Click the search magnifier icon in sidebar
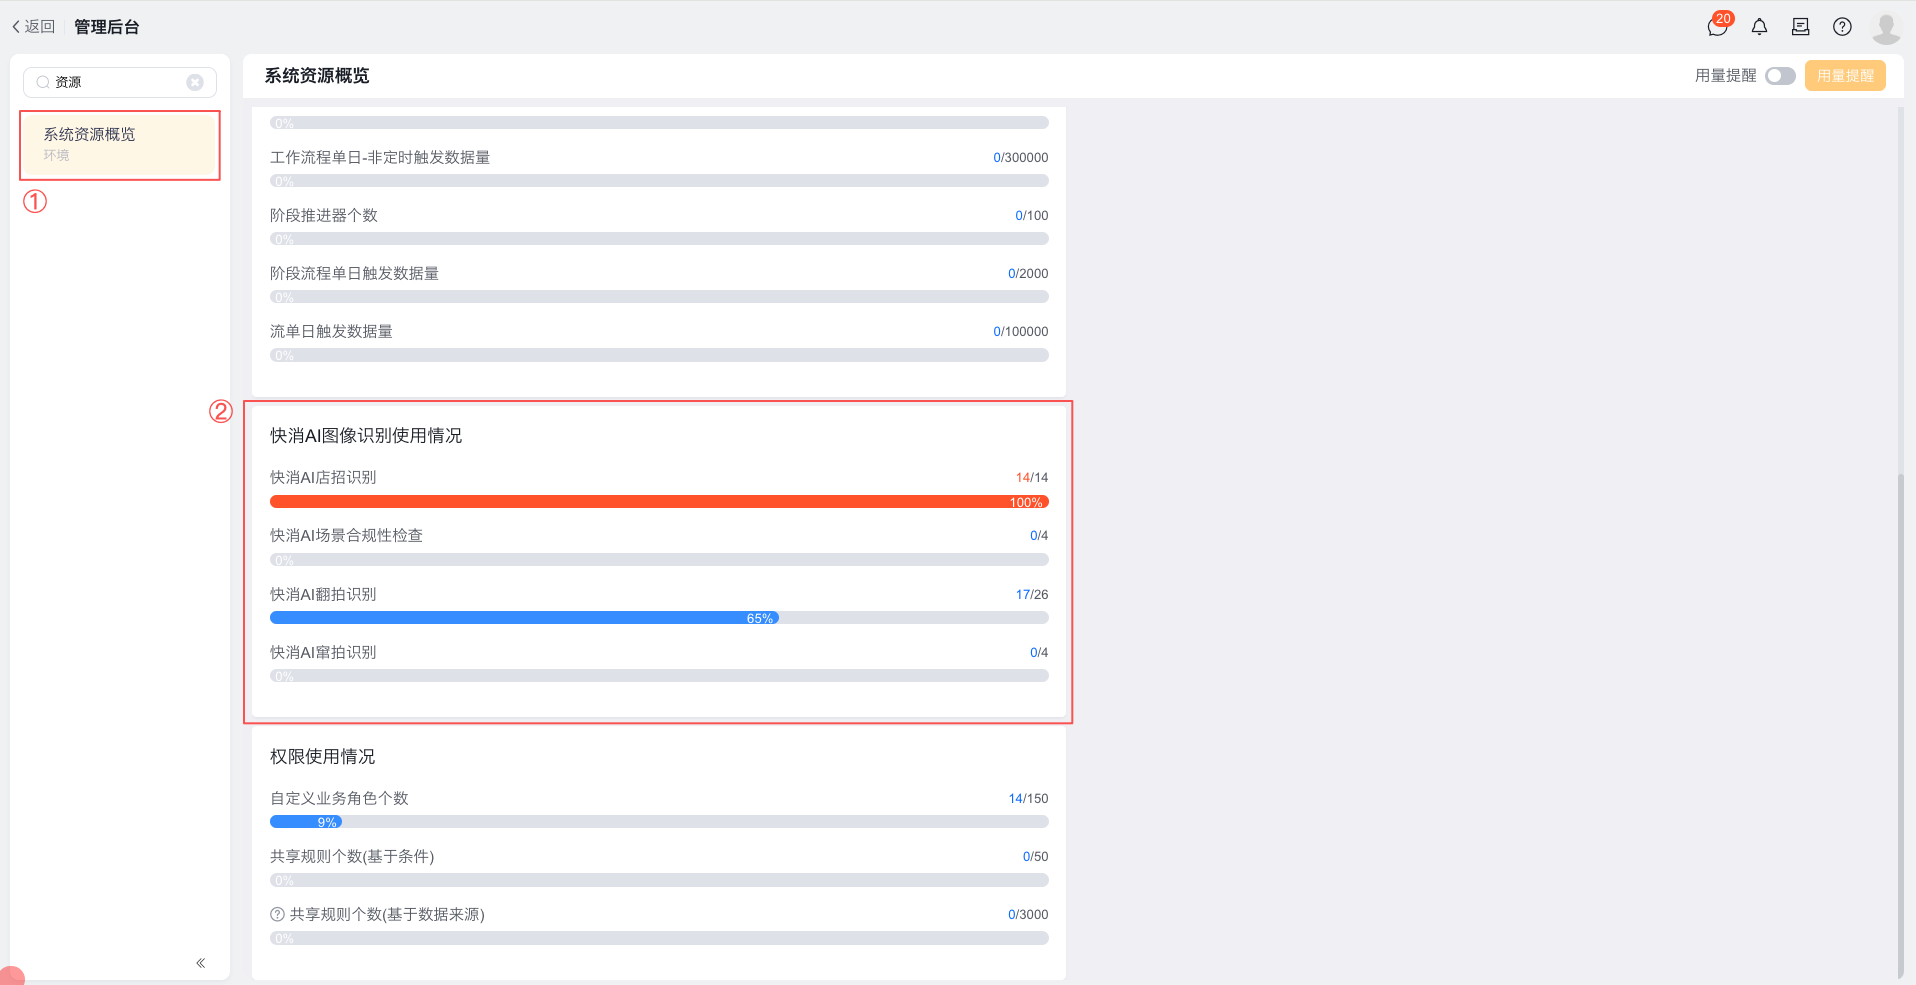Screen dimensions: 1916x985 [x=43, y=82]
